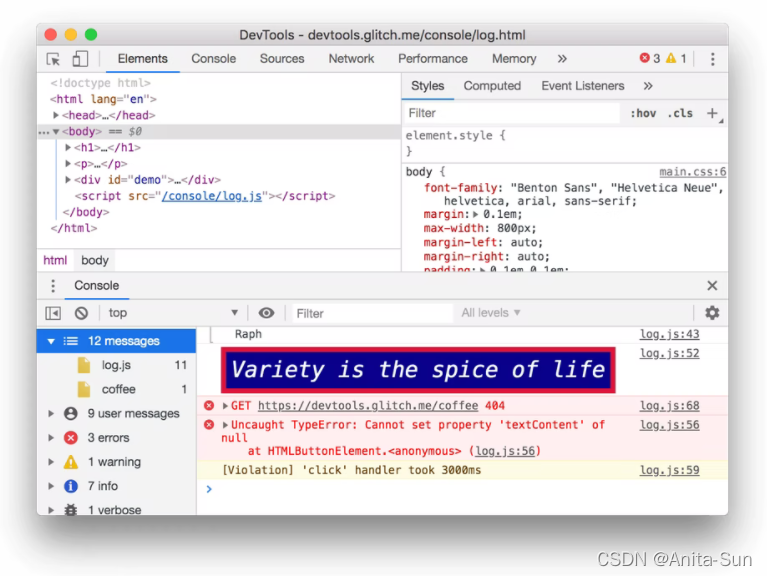Close the console drawer

tap(712, 286)
